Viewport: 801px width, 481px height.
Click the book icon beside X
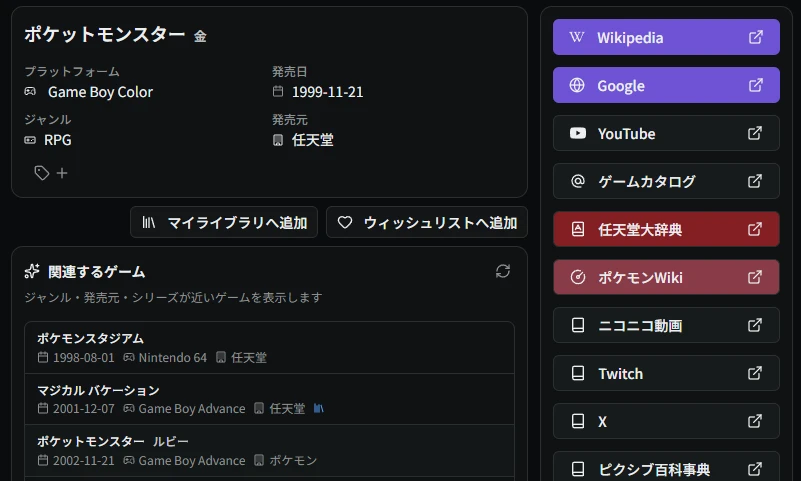click(x=578, y=421)
